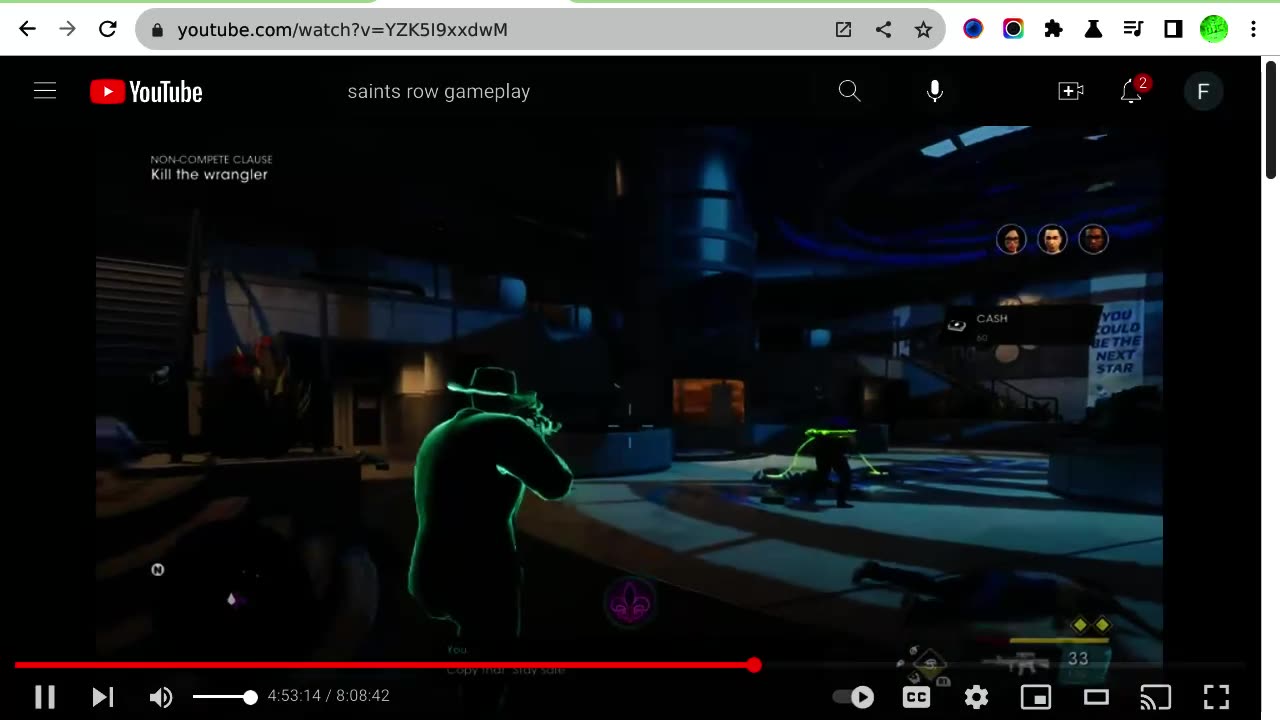
Task: Pause the video
Action: [45, 697]
